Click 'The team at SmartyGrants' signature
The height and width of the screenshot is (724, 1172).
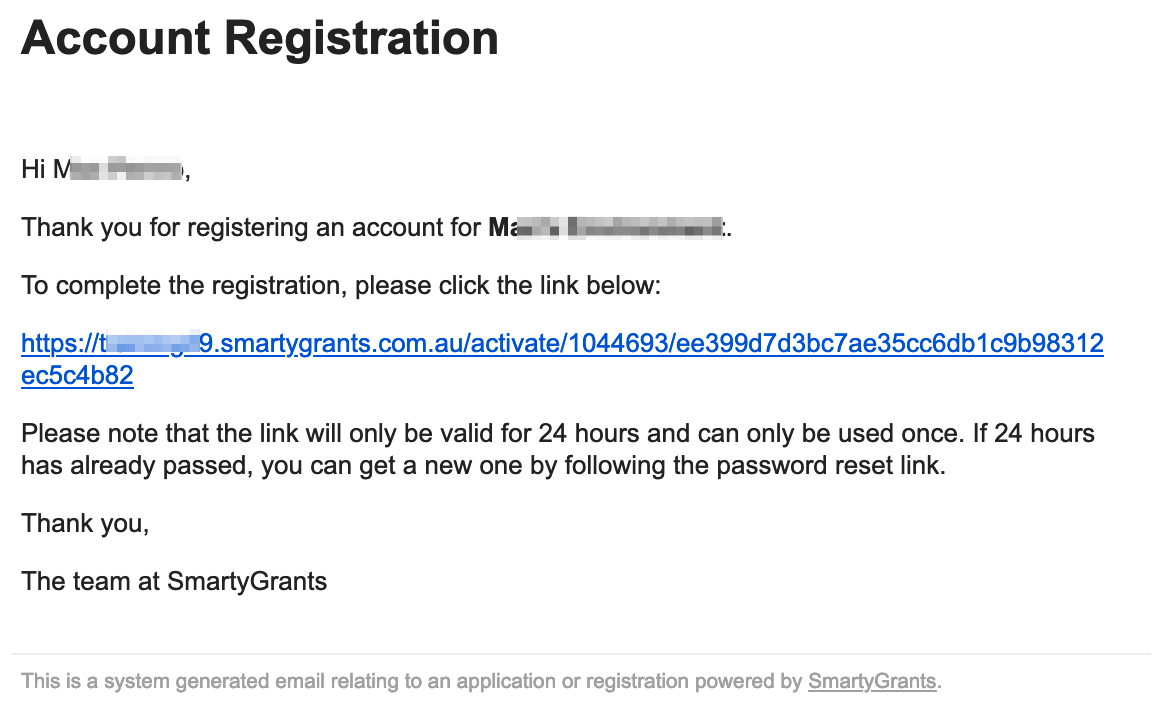tap(174, 581)
